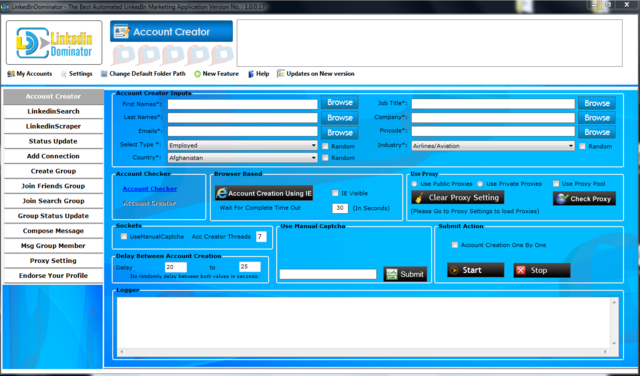Click the Last Names input field

point(242,118)
